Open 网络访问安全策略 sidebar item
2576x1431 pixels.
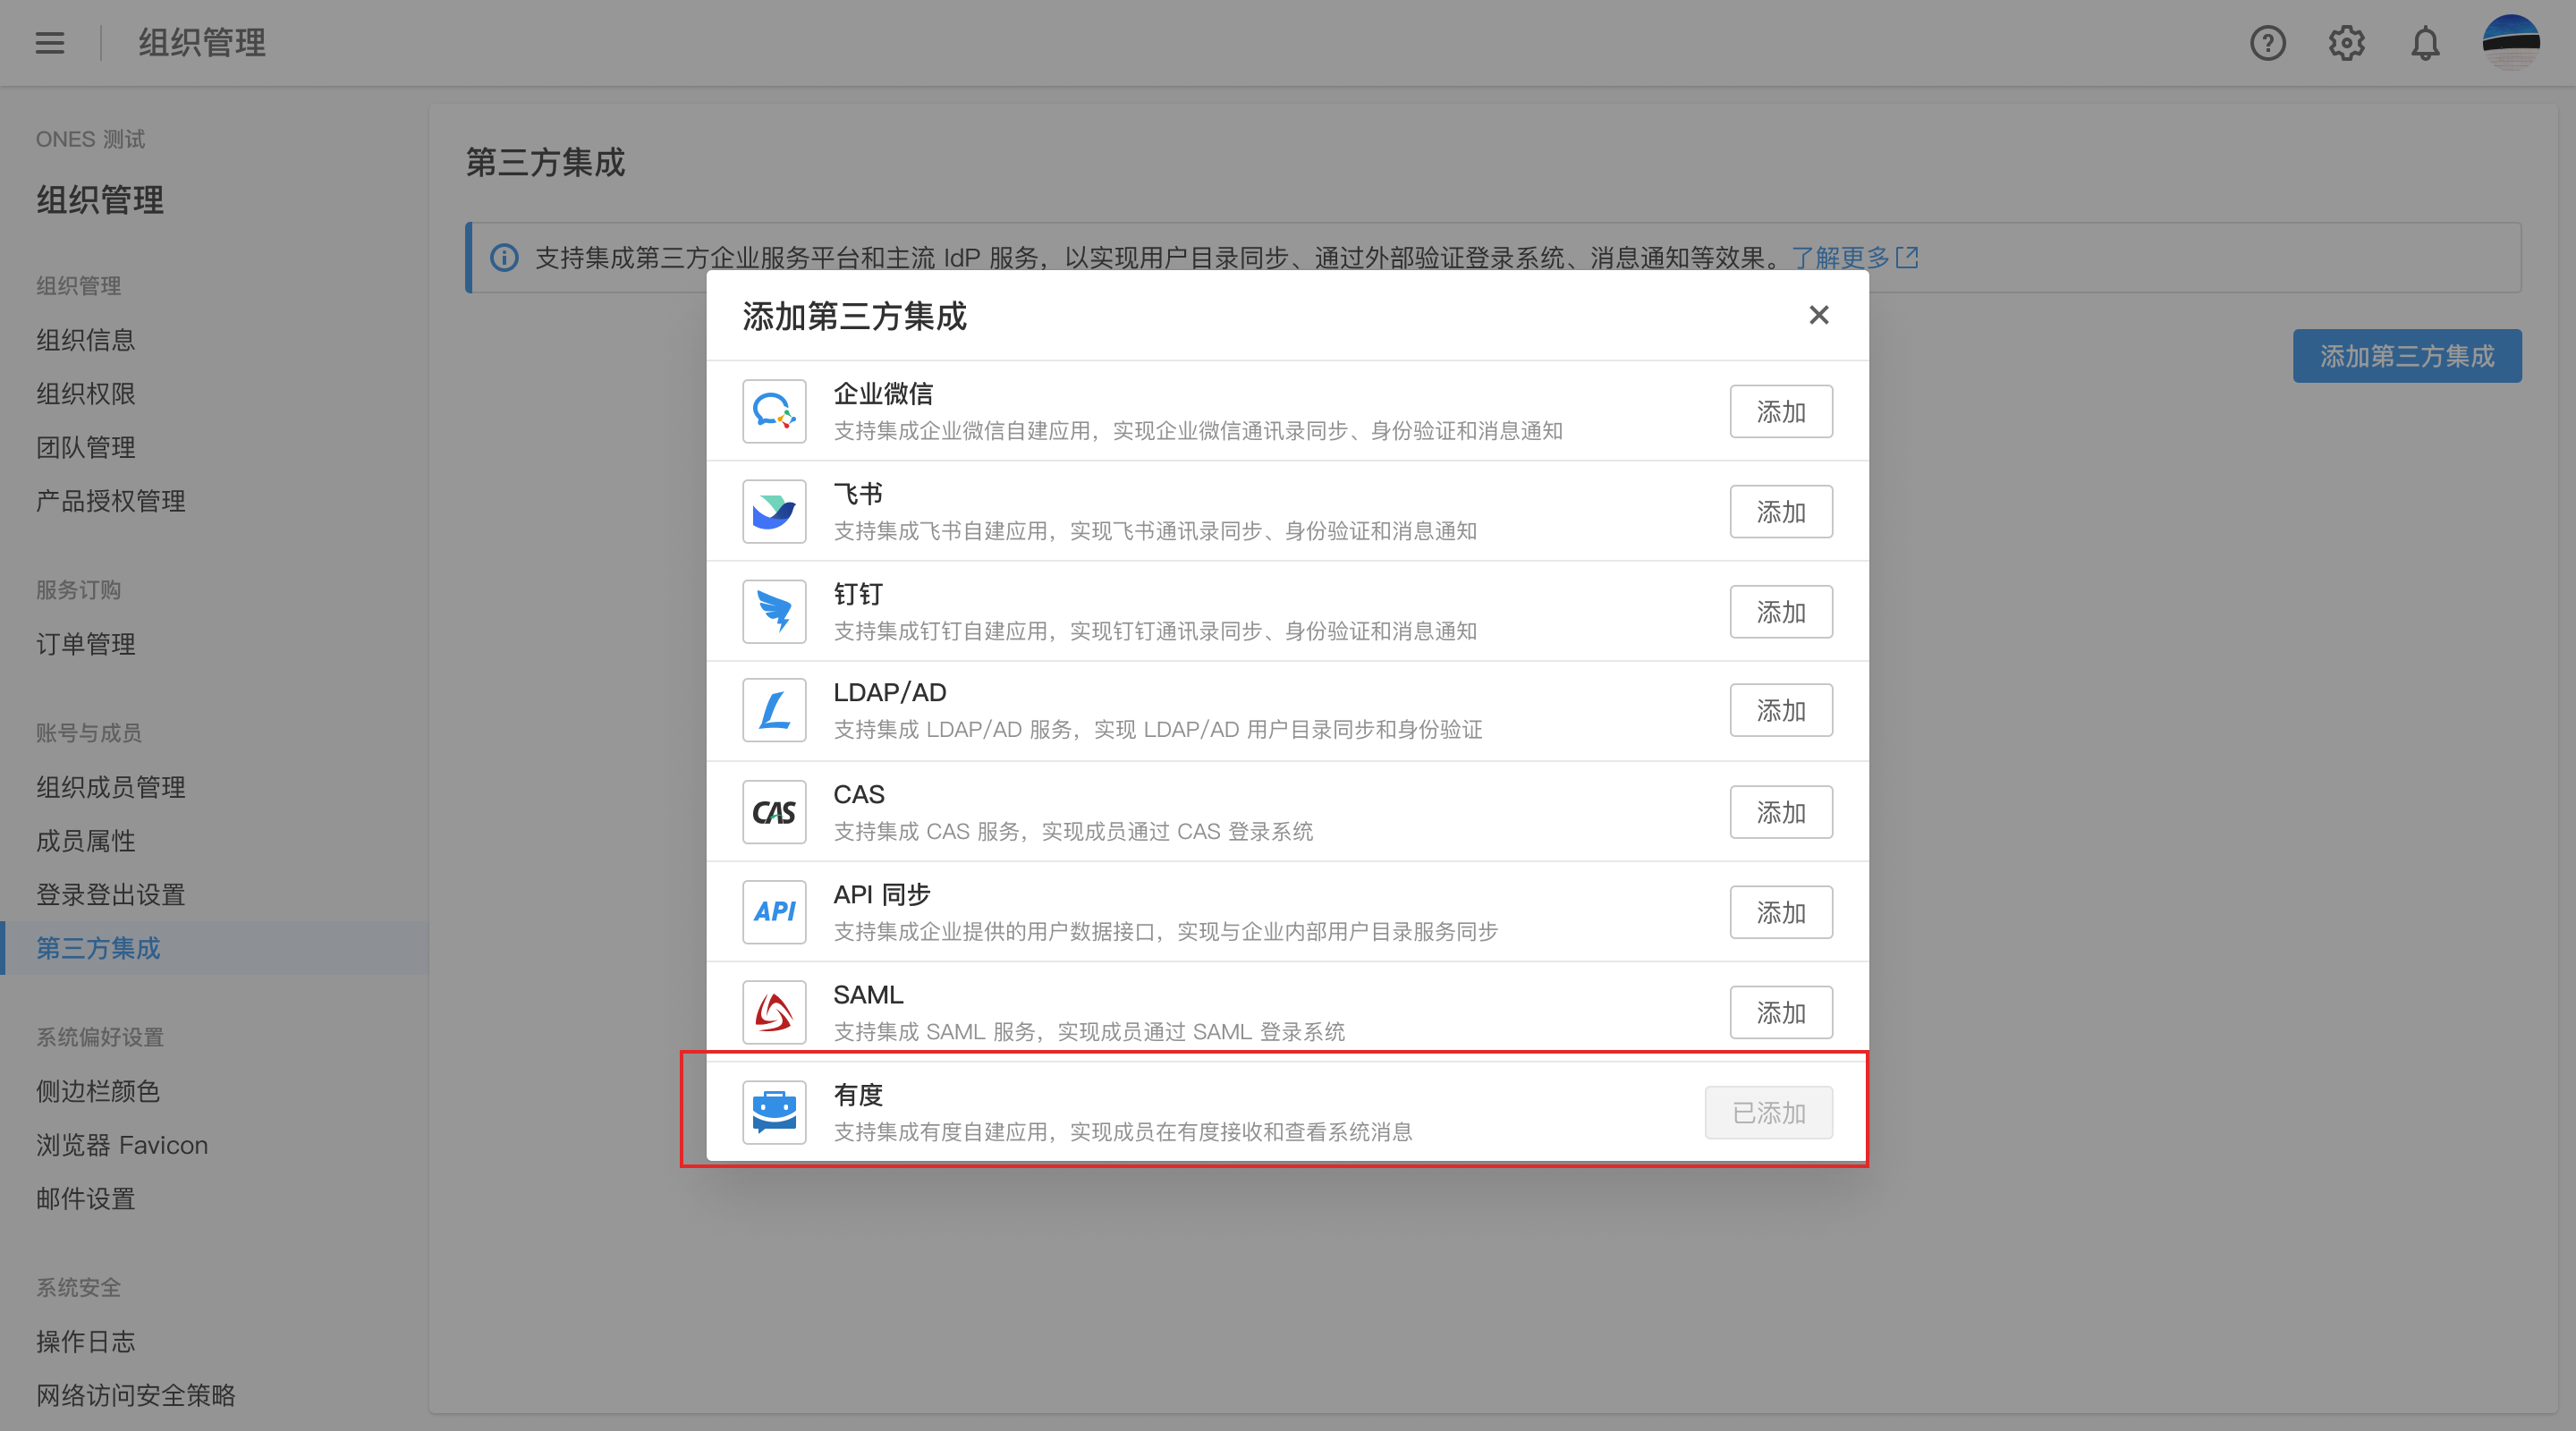[136, 1395]
